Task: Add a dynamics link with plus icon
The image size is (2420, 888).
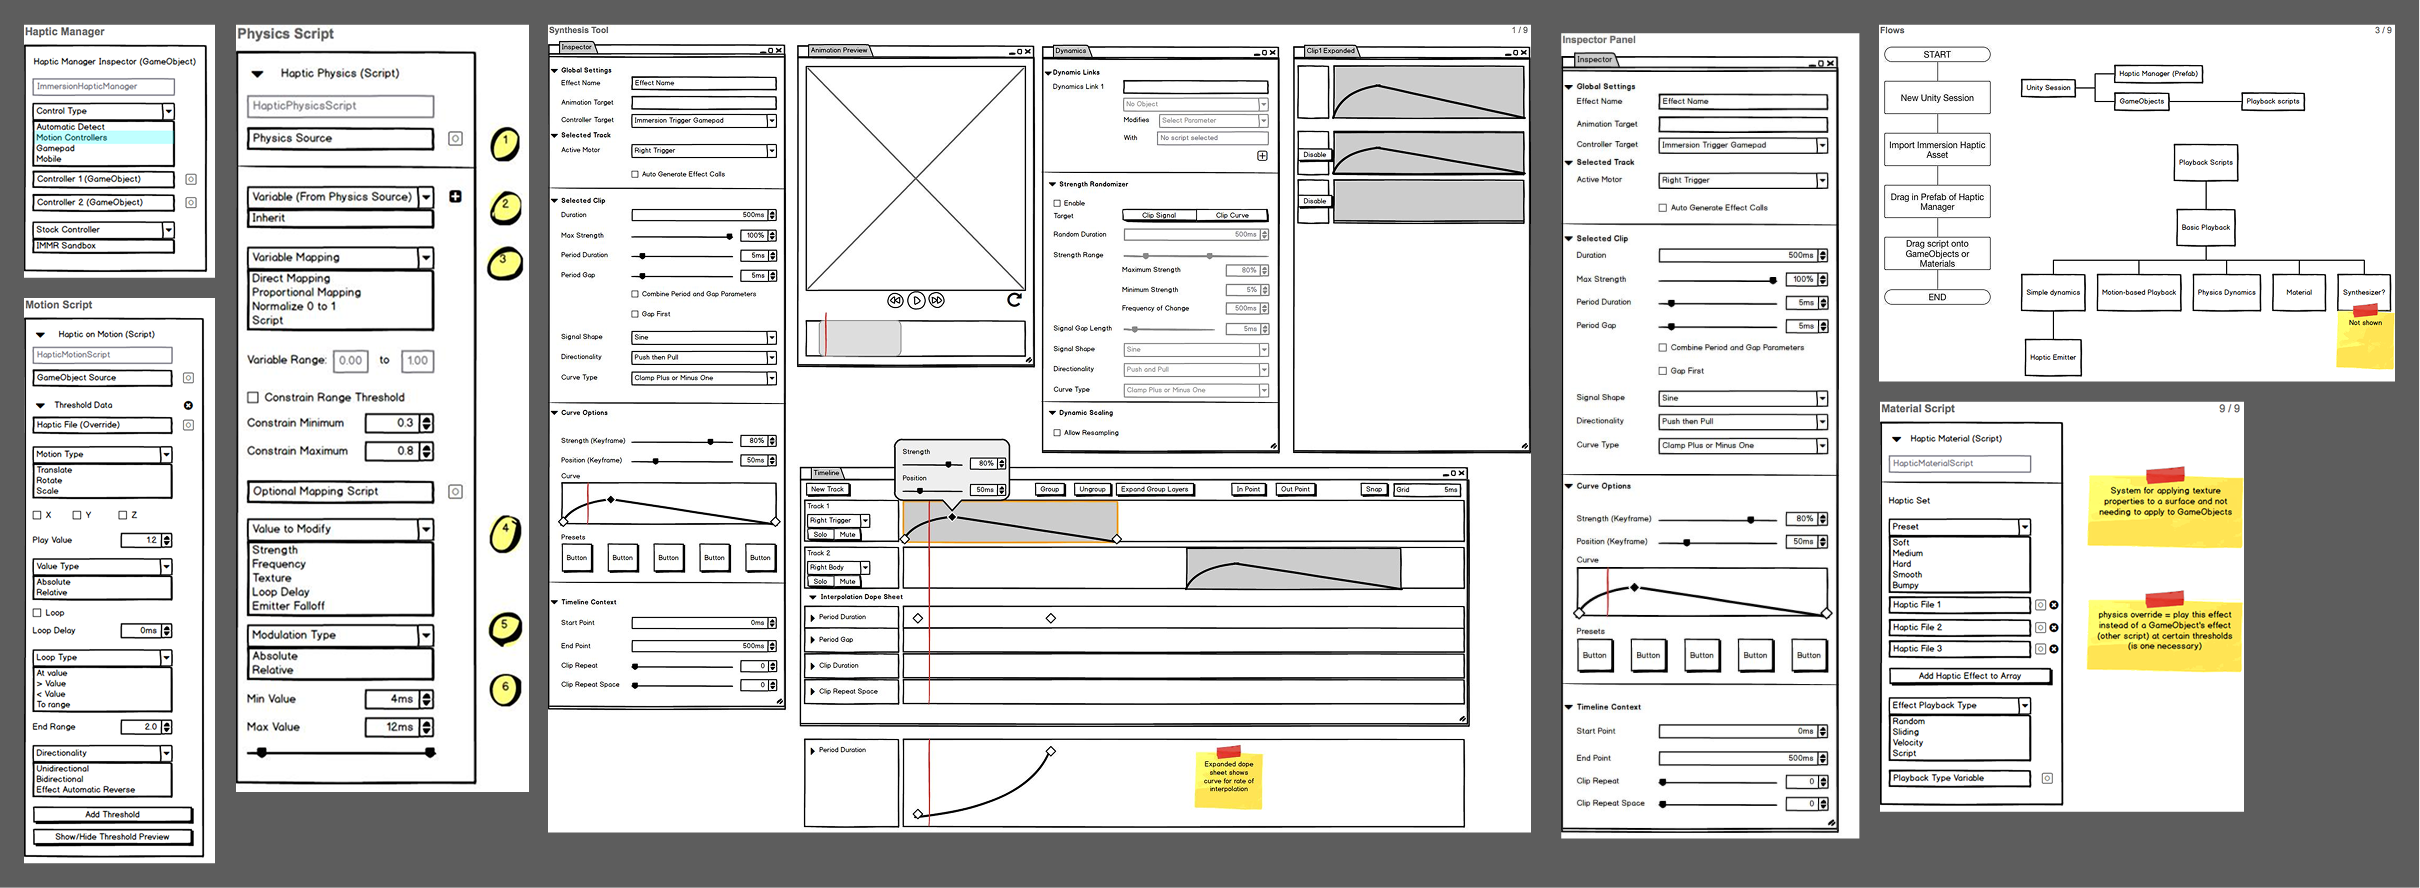Action: [1262, 156]
